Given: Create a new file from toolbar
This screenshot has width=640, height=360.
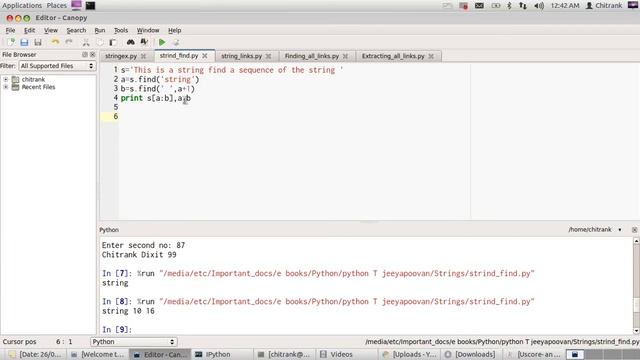Looking at the screenshot, I should [x=11, y=42].
